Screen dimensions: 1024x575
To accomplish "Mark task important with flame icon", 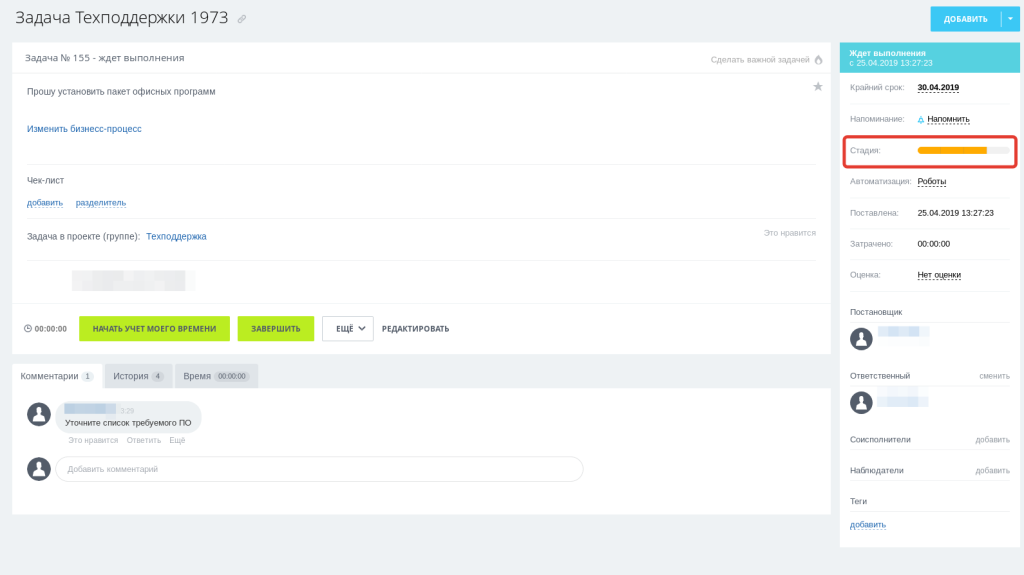I will tap(818, 59).
